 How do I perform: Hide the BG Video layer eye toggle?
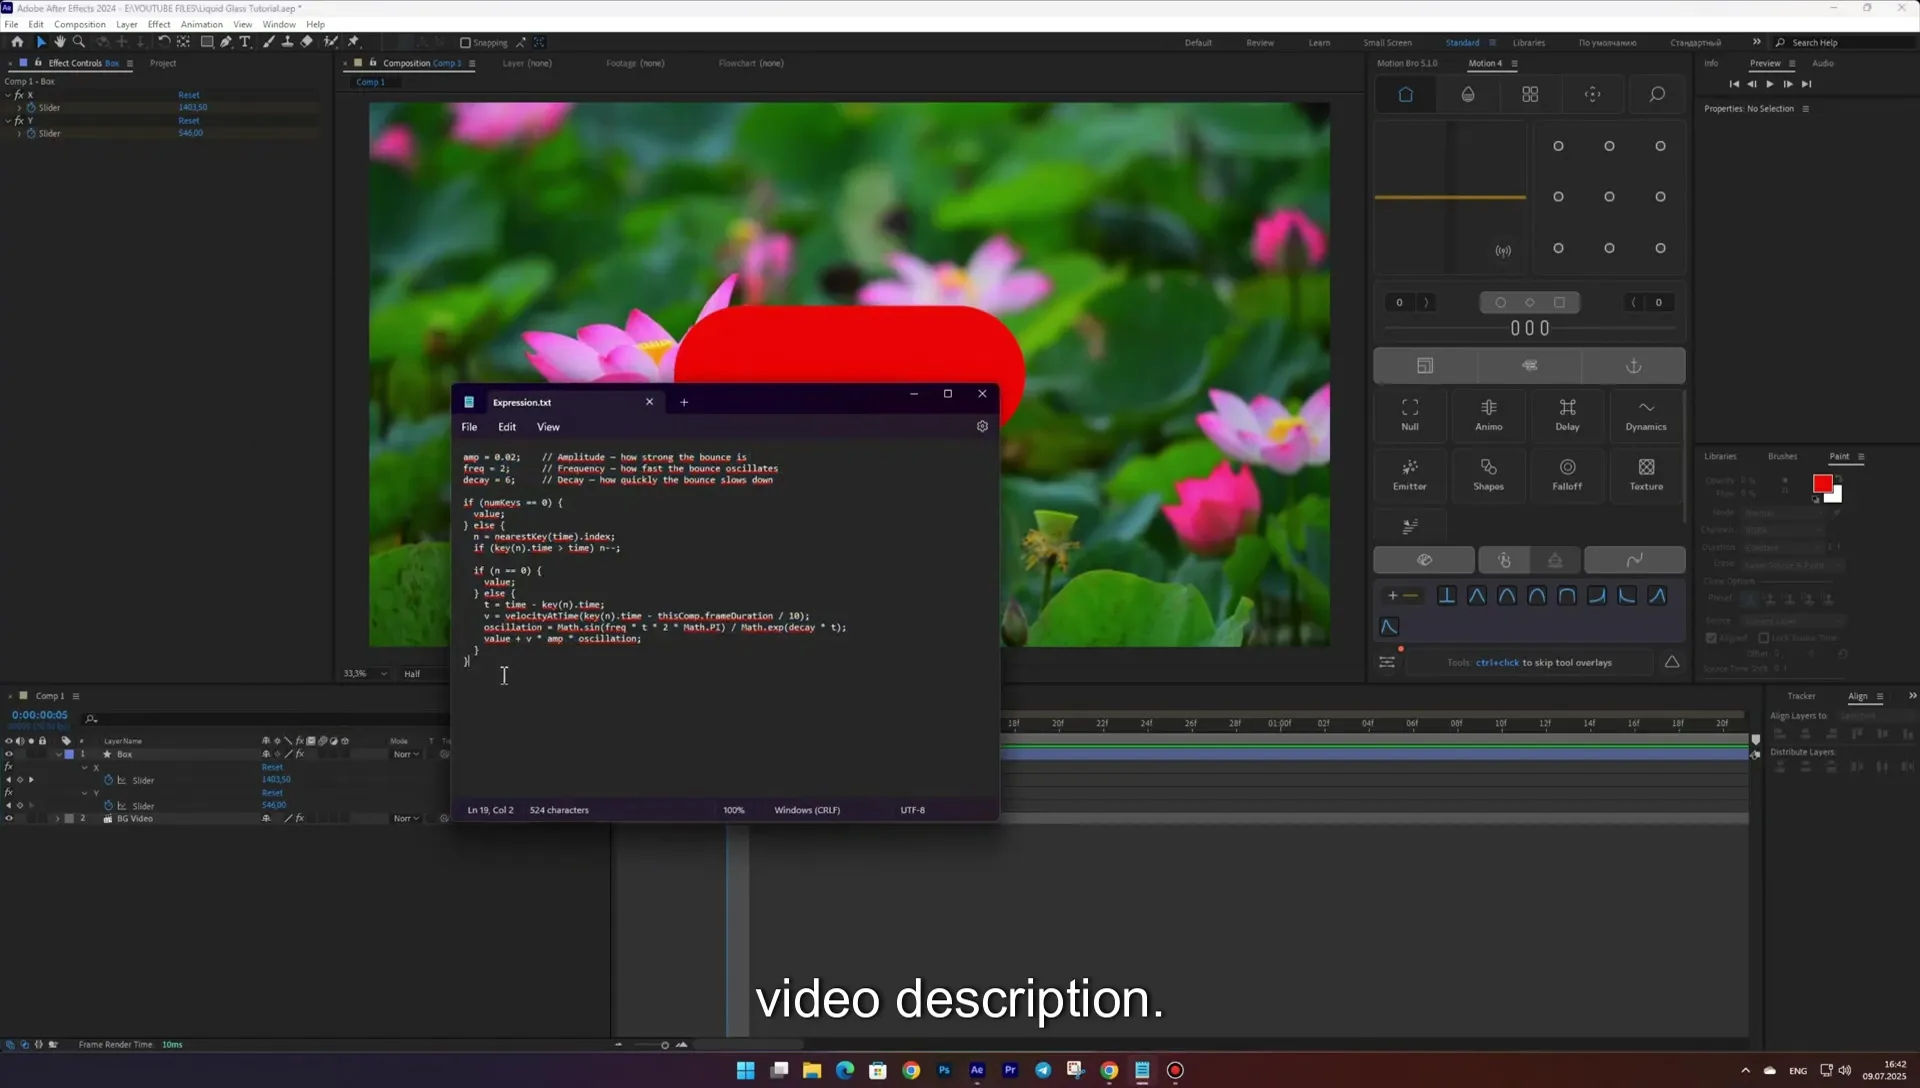pos(9,818)
